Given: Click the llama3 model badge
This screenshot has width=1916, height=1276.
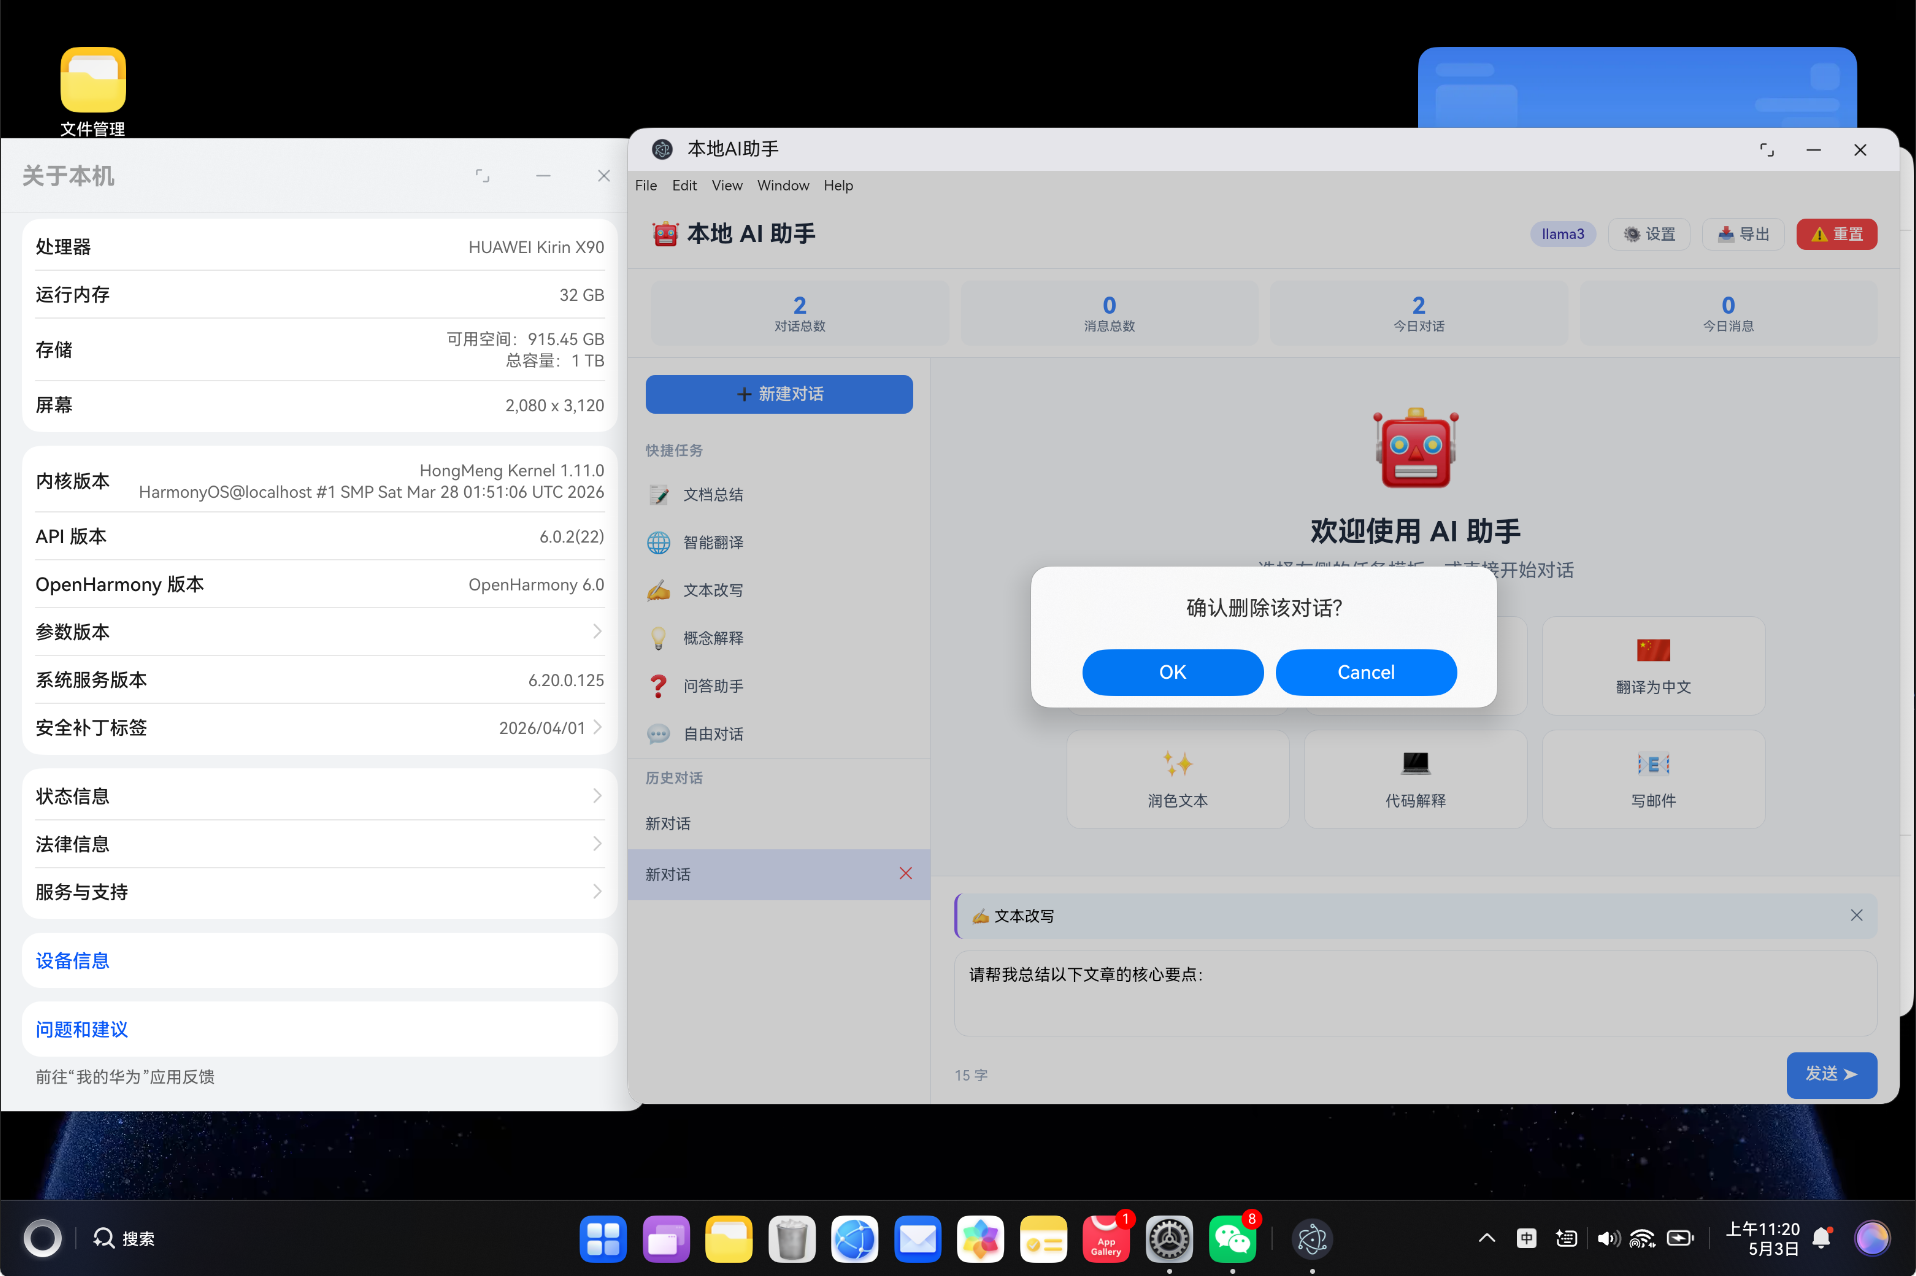Looking at the screenshot, I should tap(1563, 234).
